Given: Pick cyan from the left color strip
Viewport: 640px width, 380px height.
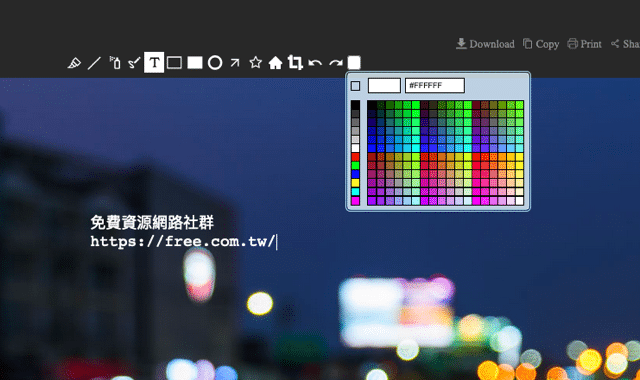Looking at the screenshot, I should (356, 192).
